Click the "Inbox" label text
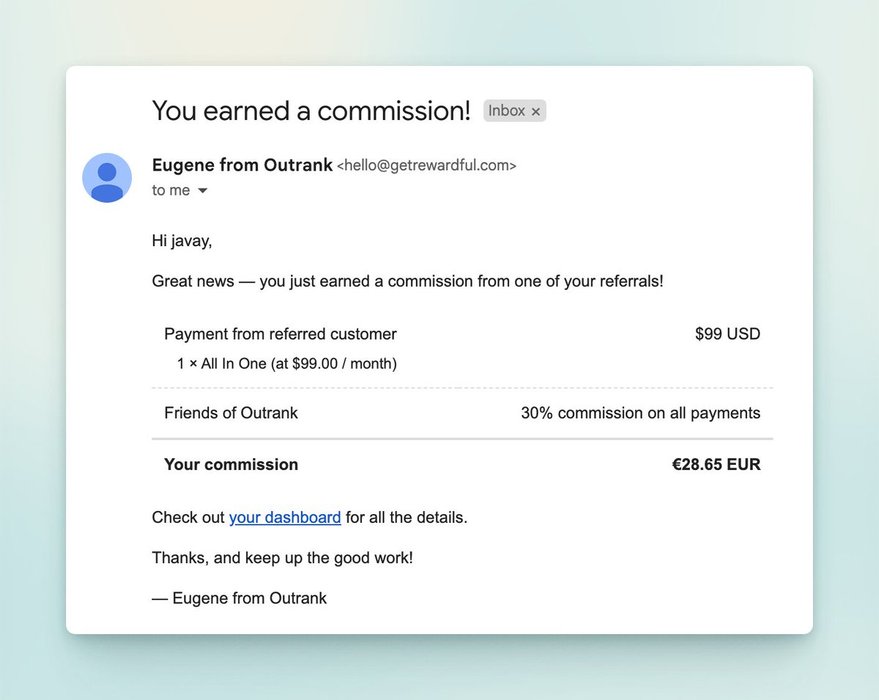This screenshot has height=700, width=879. [x=506, y=111]
